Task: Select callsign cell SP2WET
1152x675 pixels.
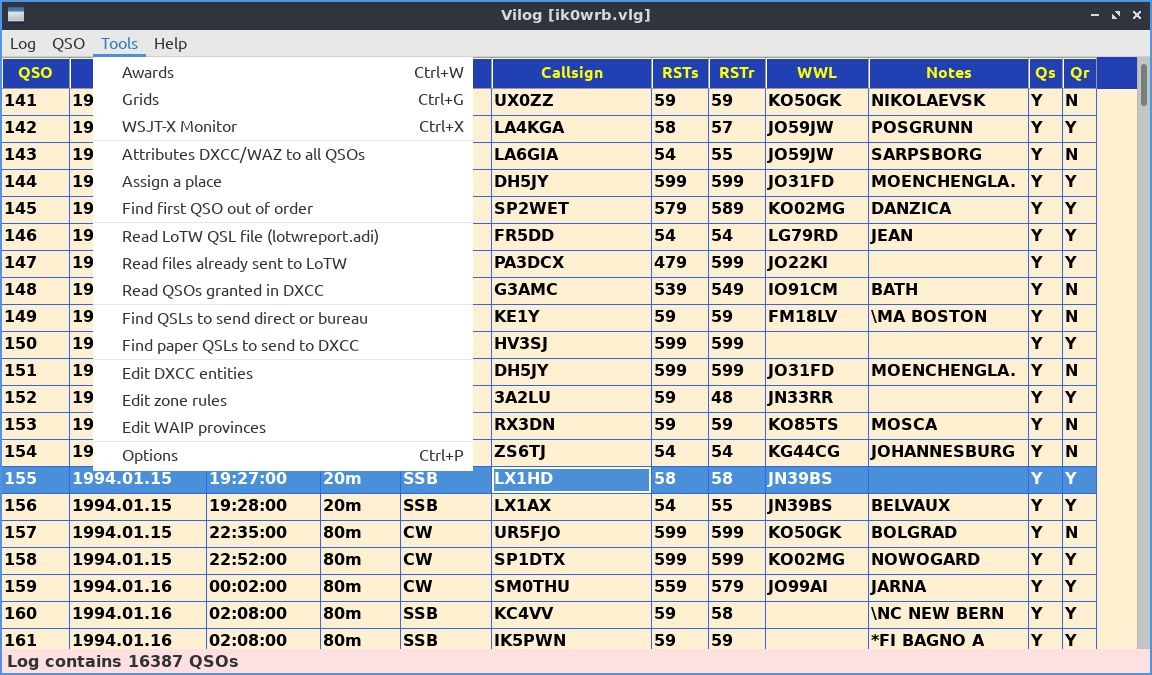Action: pyautogui.click(x=572, y=209)
